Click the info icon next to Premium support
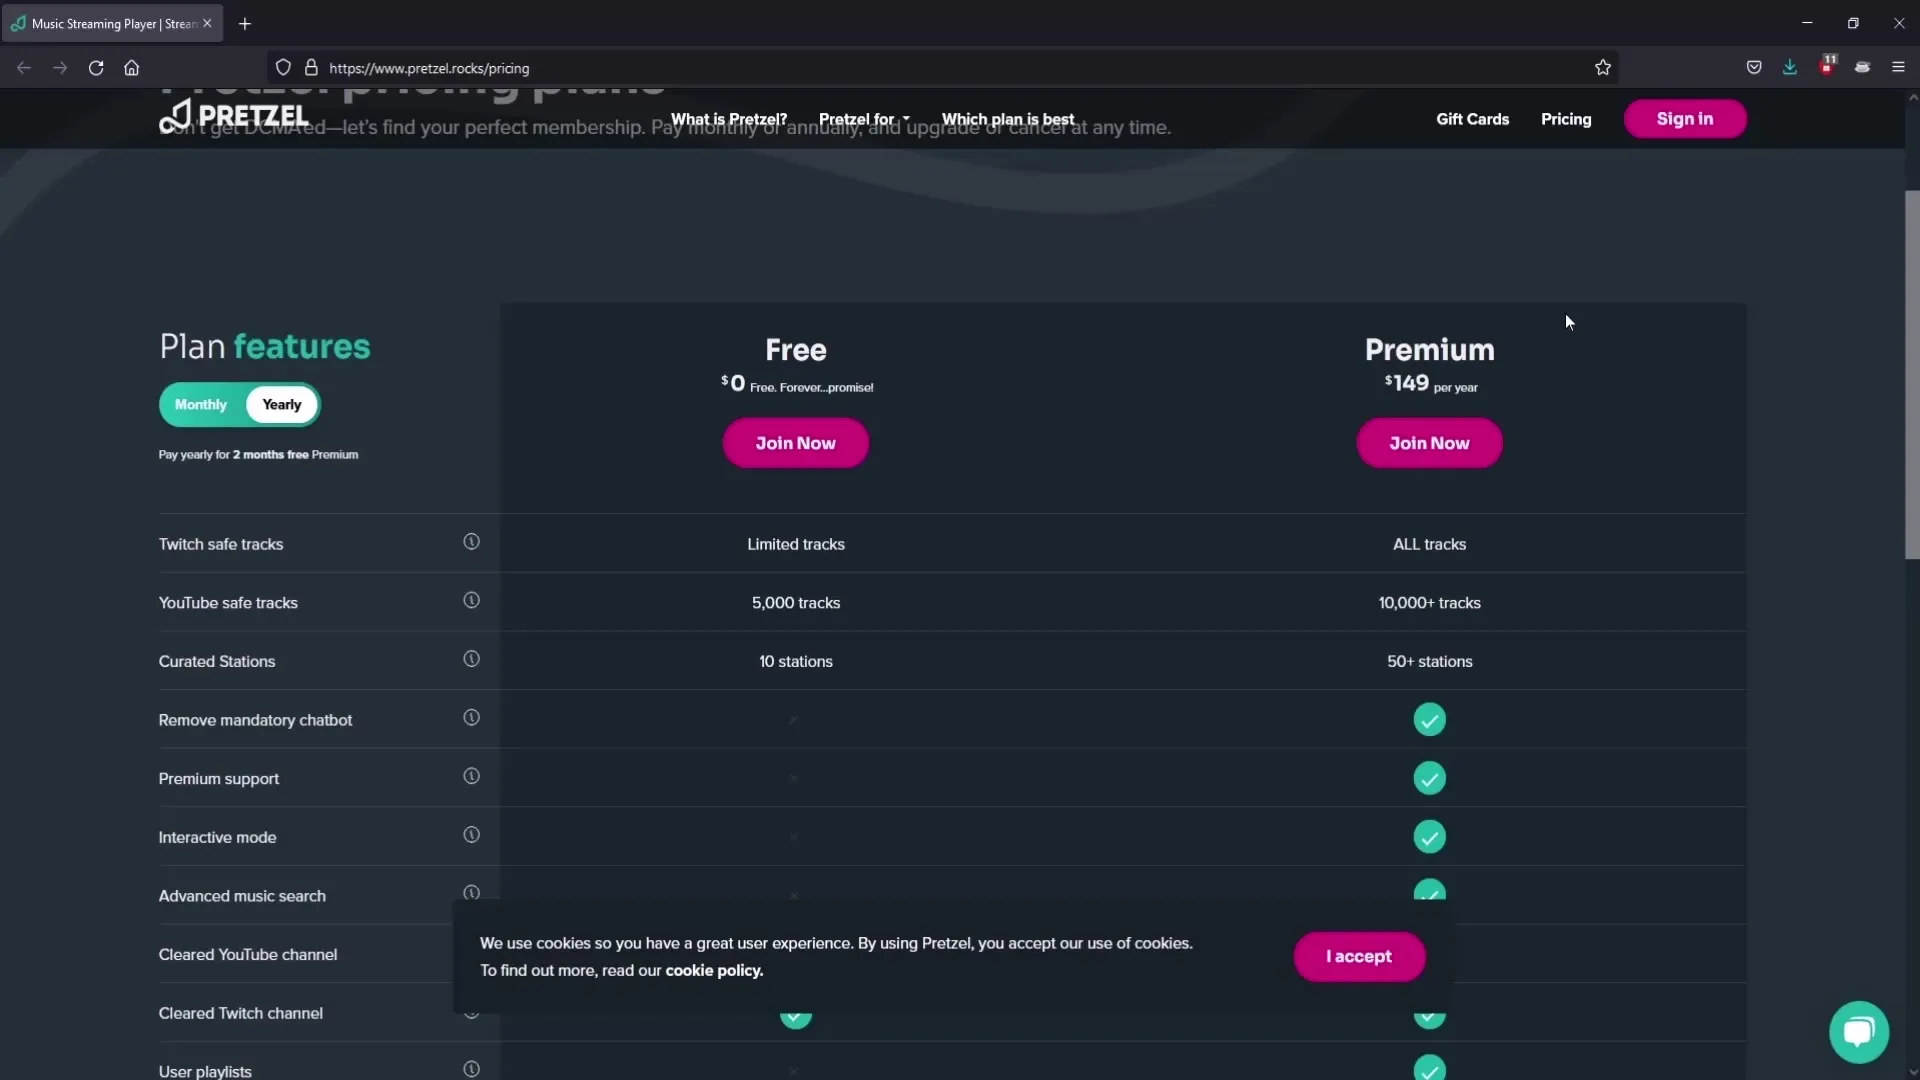 pyautogui.click(x=471, y=775)
